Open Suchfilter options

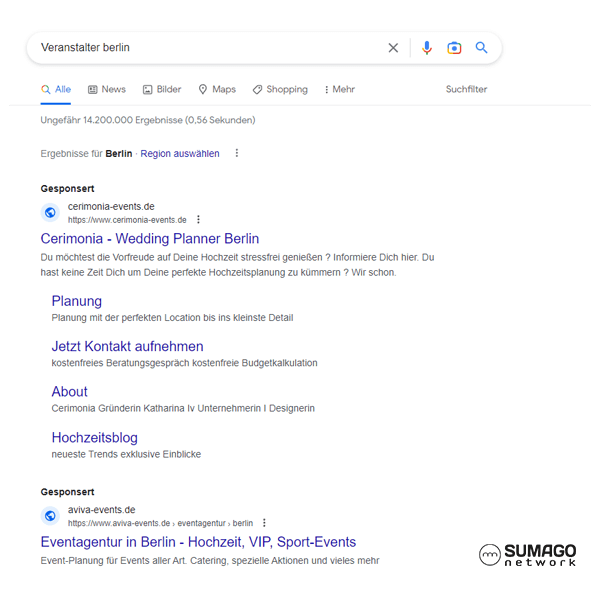pos(466,89)
